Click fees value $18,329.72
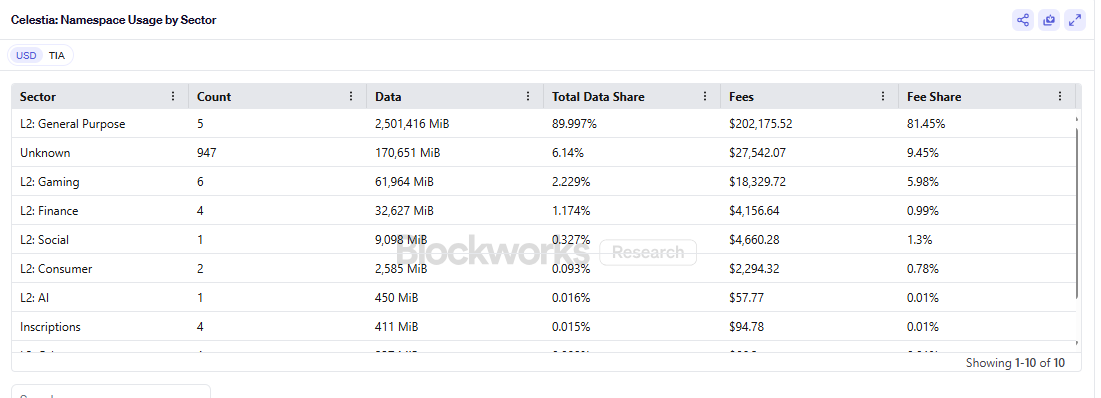1101x398 pixels. [x=758, y=182]
